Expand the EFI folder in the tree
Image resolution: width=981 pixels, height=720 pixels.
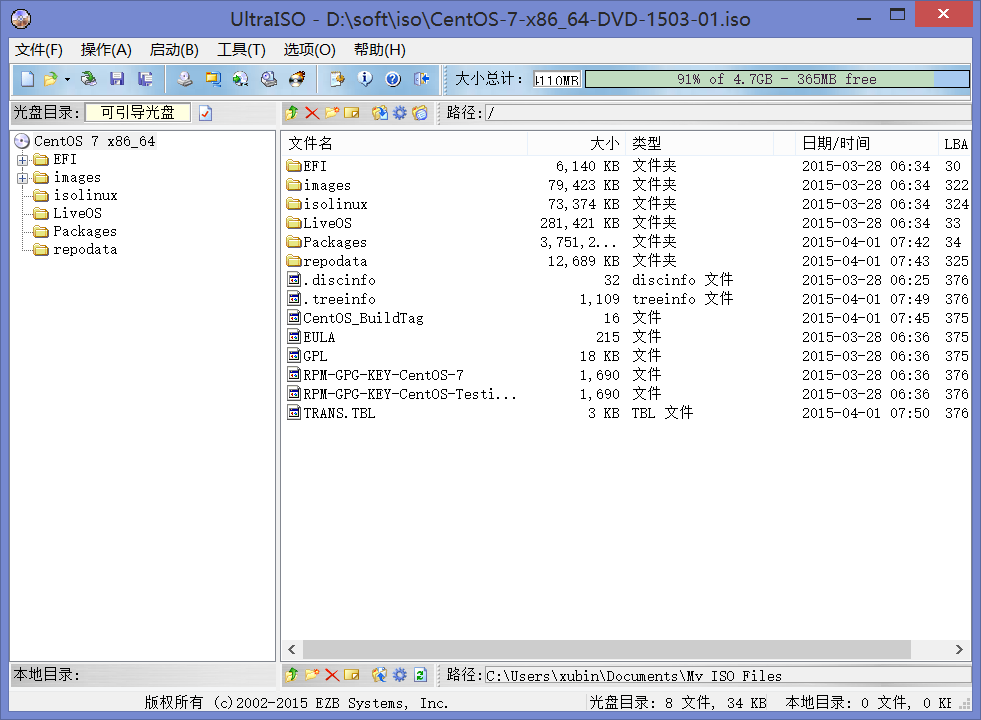[23, 160]
